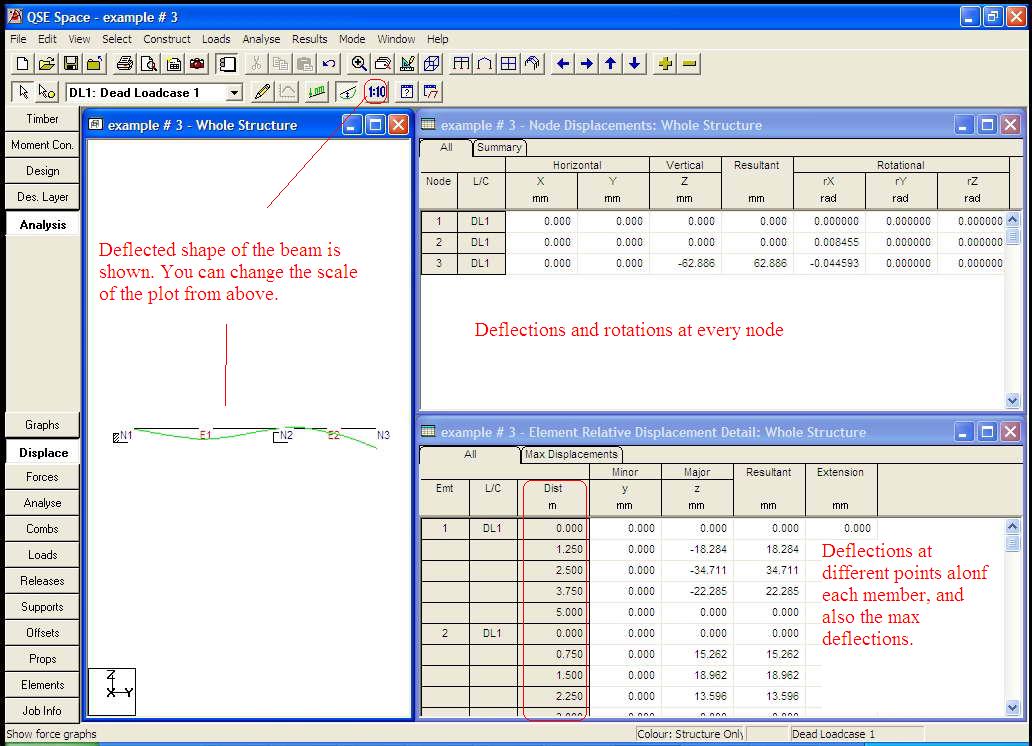Screen dimensions: 1032x746
Task: Click the yellow plus icon
Action: tap(665, 64)
